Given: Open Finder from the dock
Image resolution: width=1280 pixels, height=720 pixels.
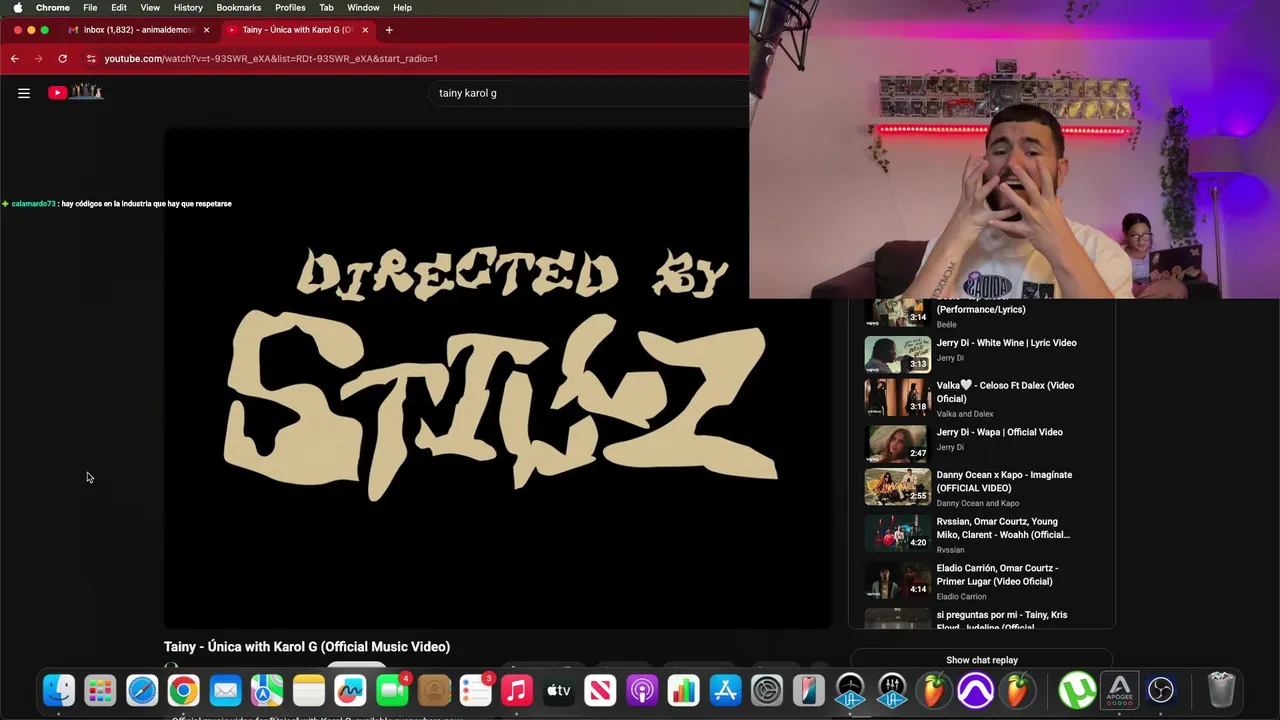Looking at the screenshot, I should coord(59,690).
